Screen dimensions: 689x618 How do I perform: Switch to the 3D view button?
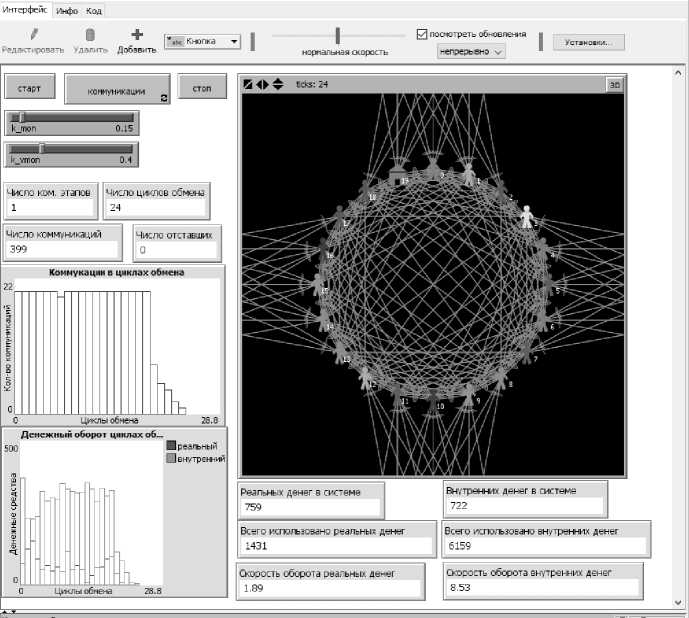614,84
